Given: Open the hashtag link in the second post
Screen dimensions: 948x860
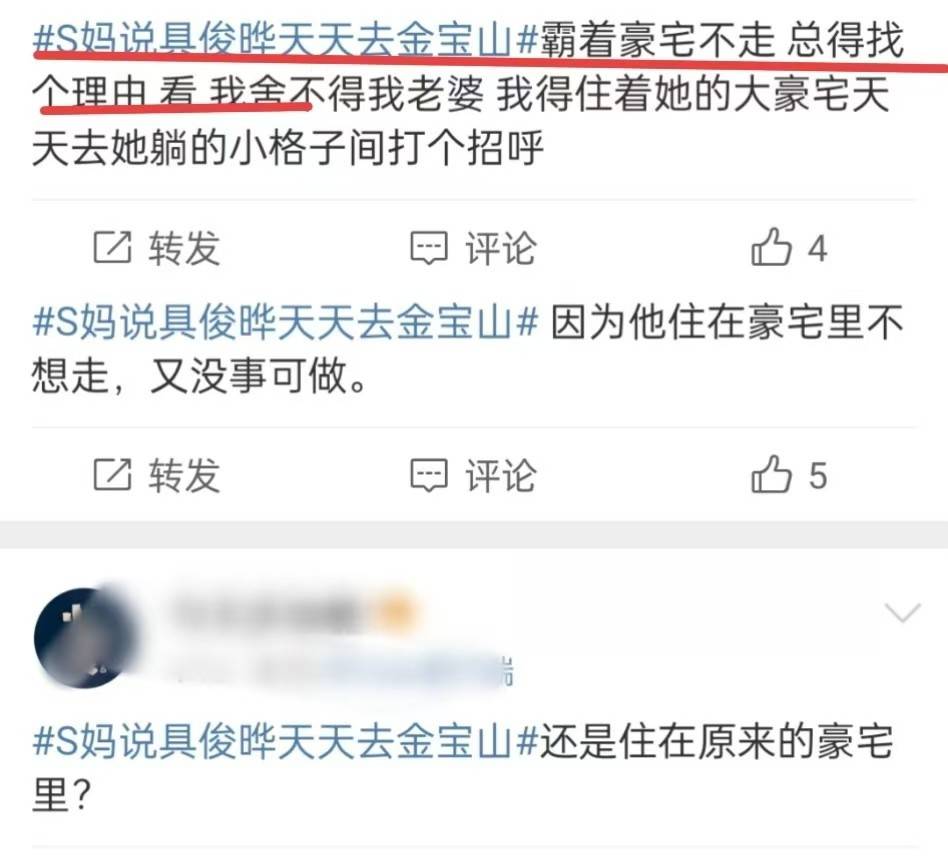Looking at the screenshot, I should (x=285, y=321).
